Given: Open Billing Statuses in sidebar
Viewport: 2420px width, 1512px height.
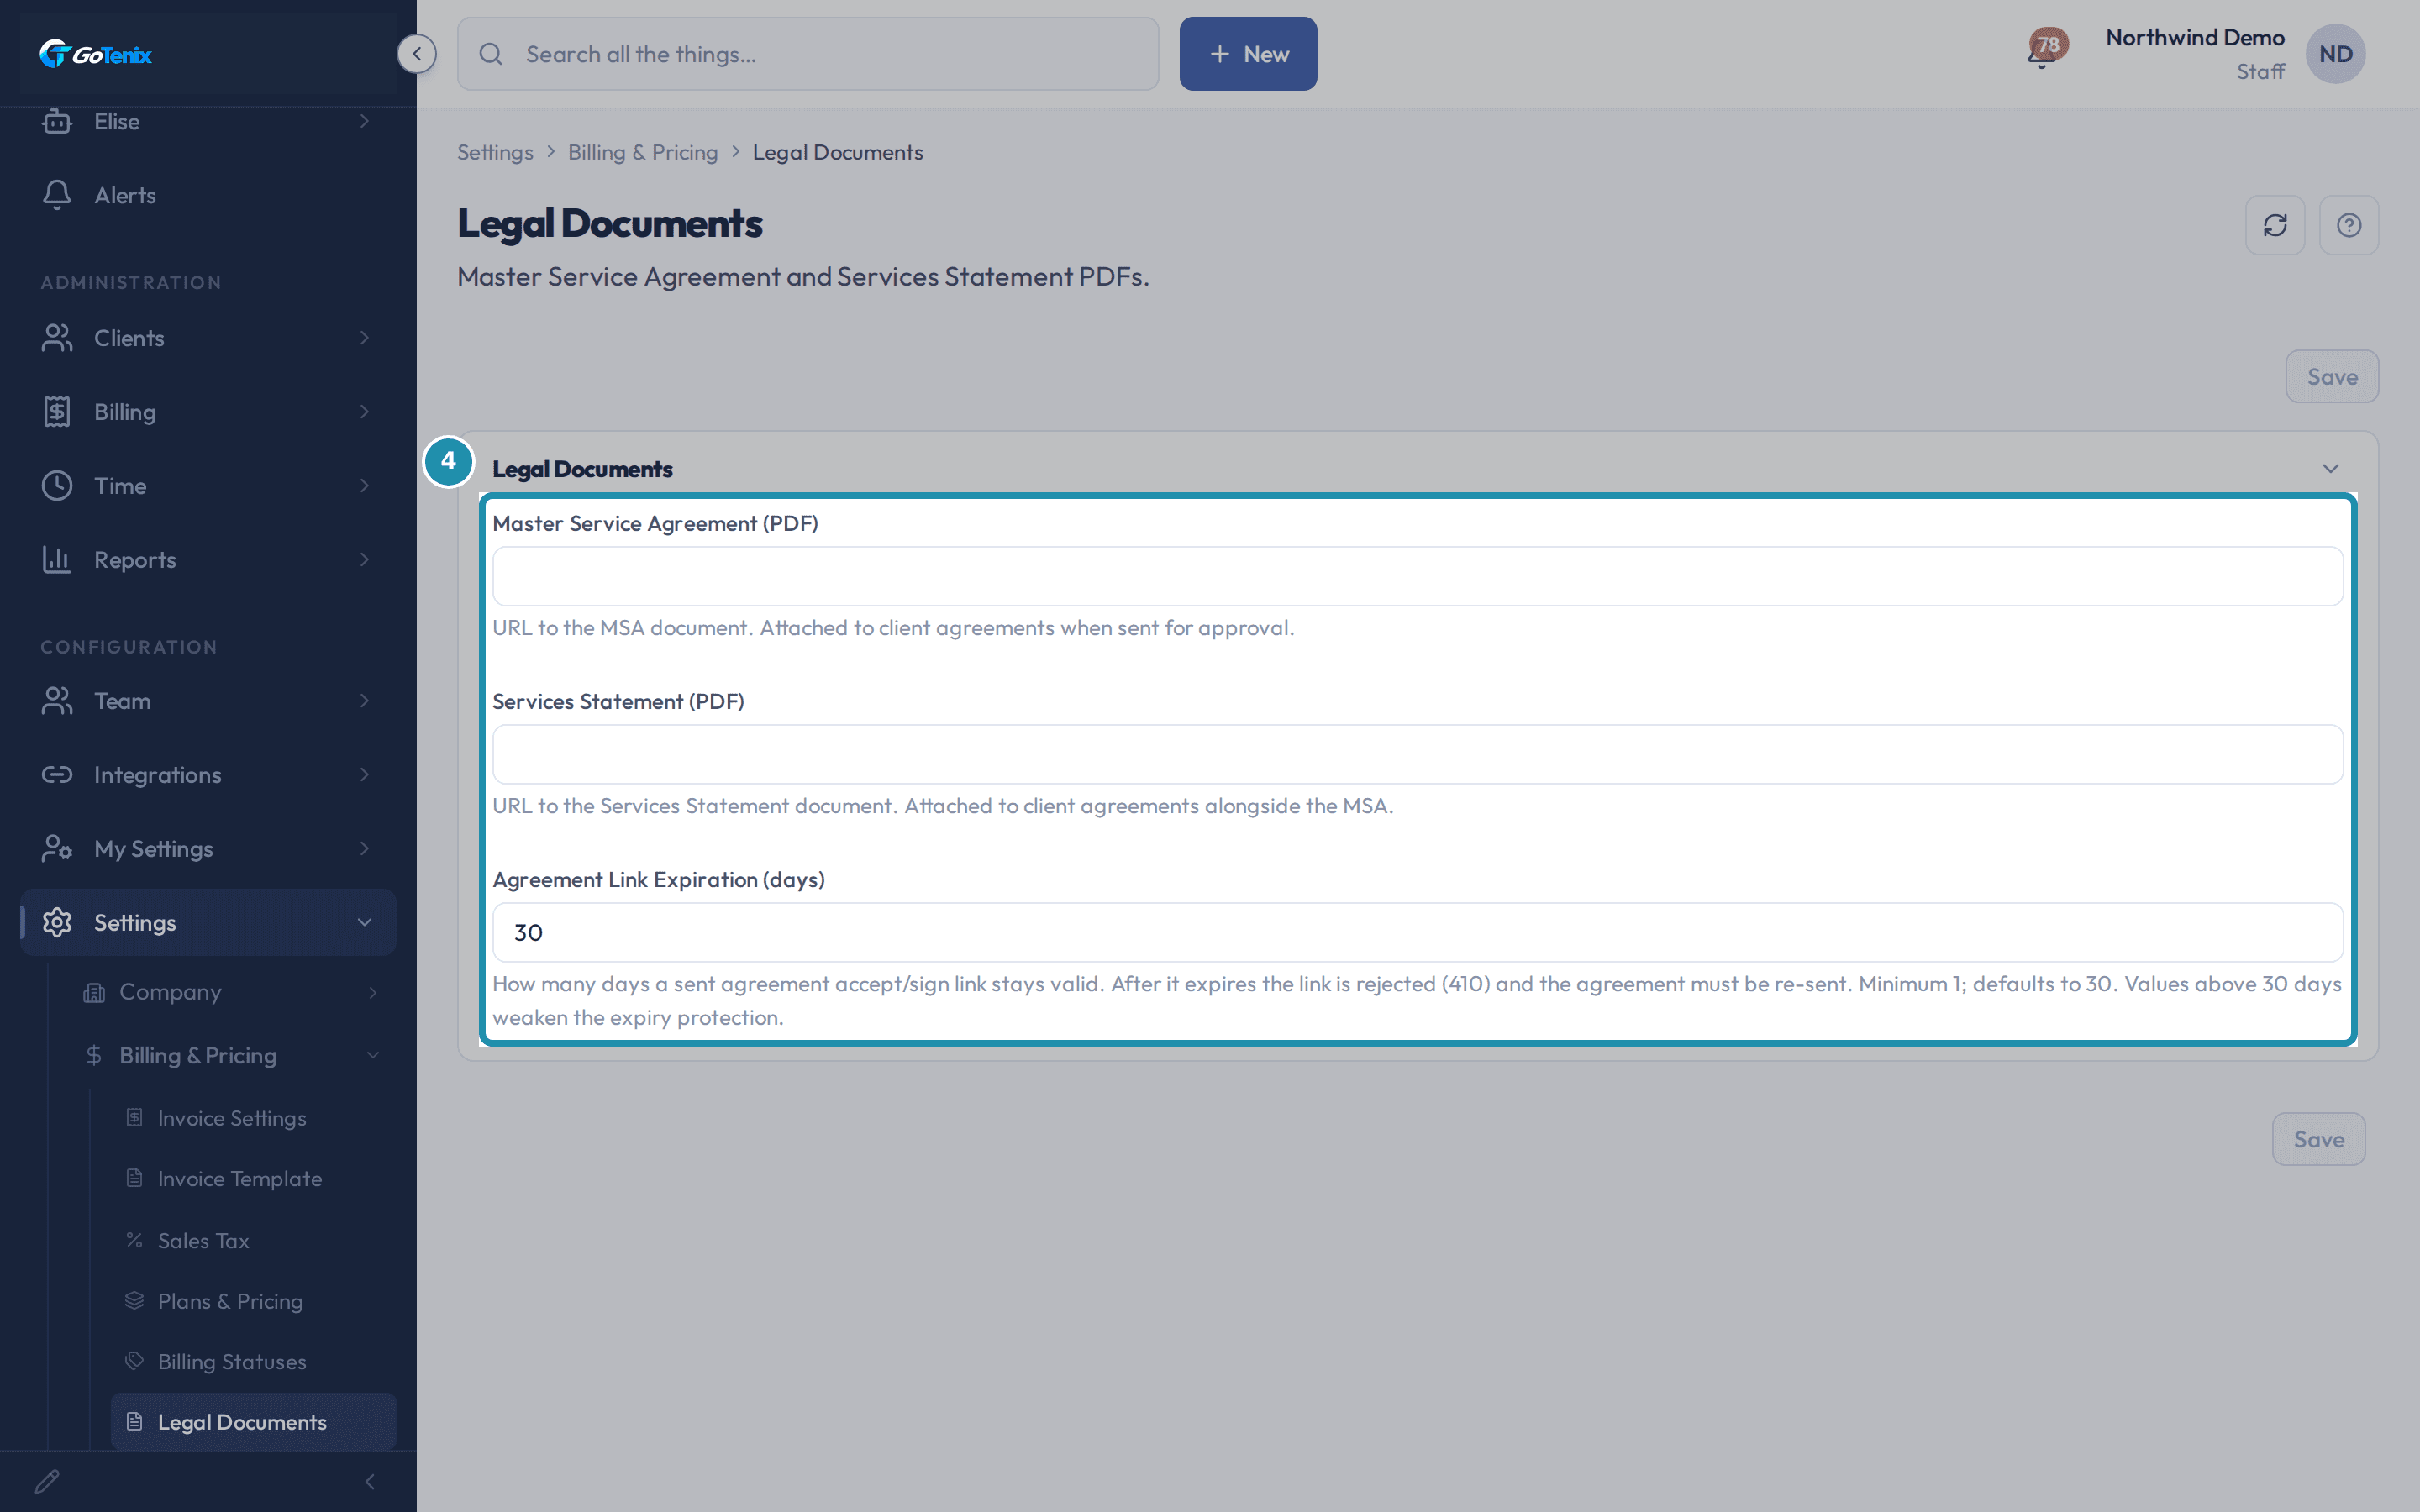Looking at the screenshot, I should point(254,1362).
